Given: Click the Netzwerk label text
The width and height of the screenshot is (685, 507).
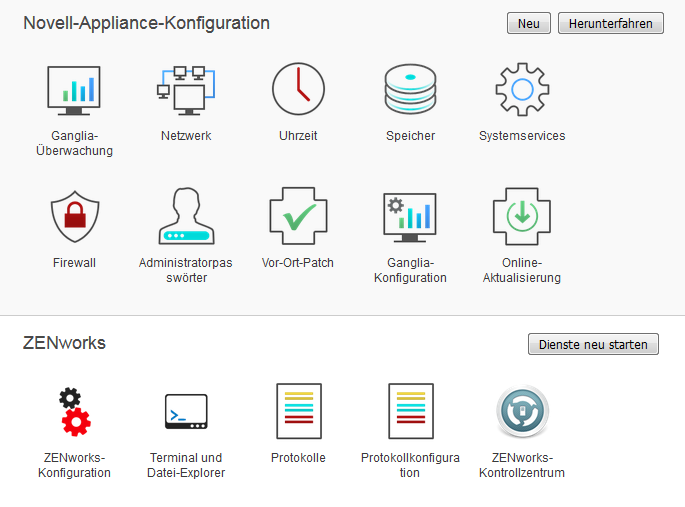Looking at the screenshot, I should point(186,136).
